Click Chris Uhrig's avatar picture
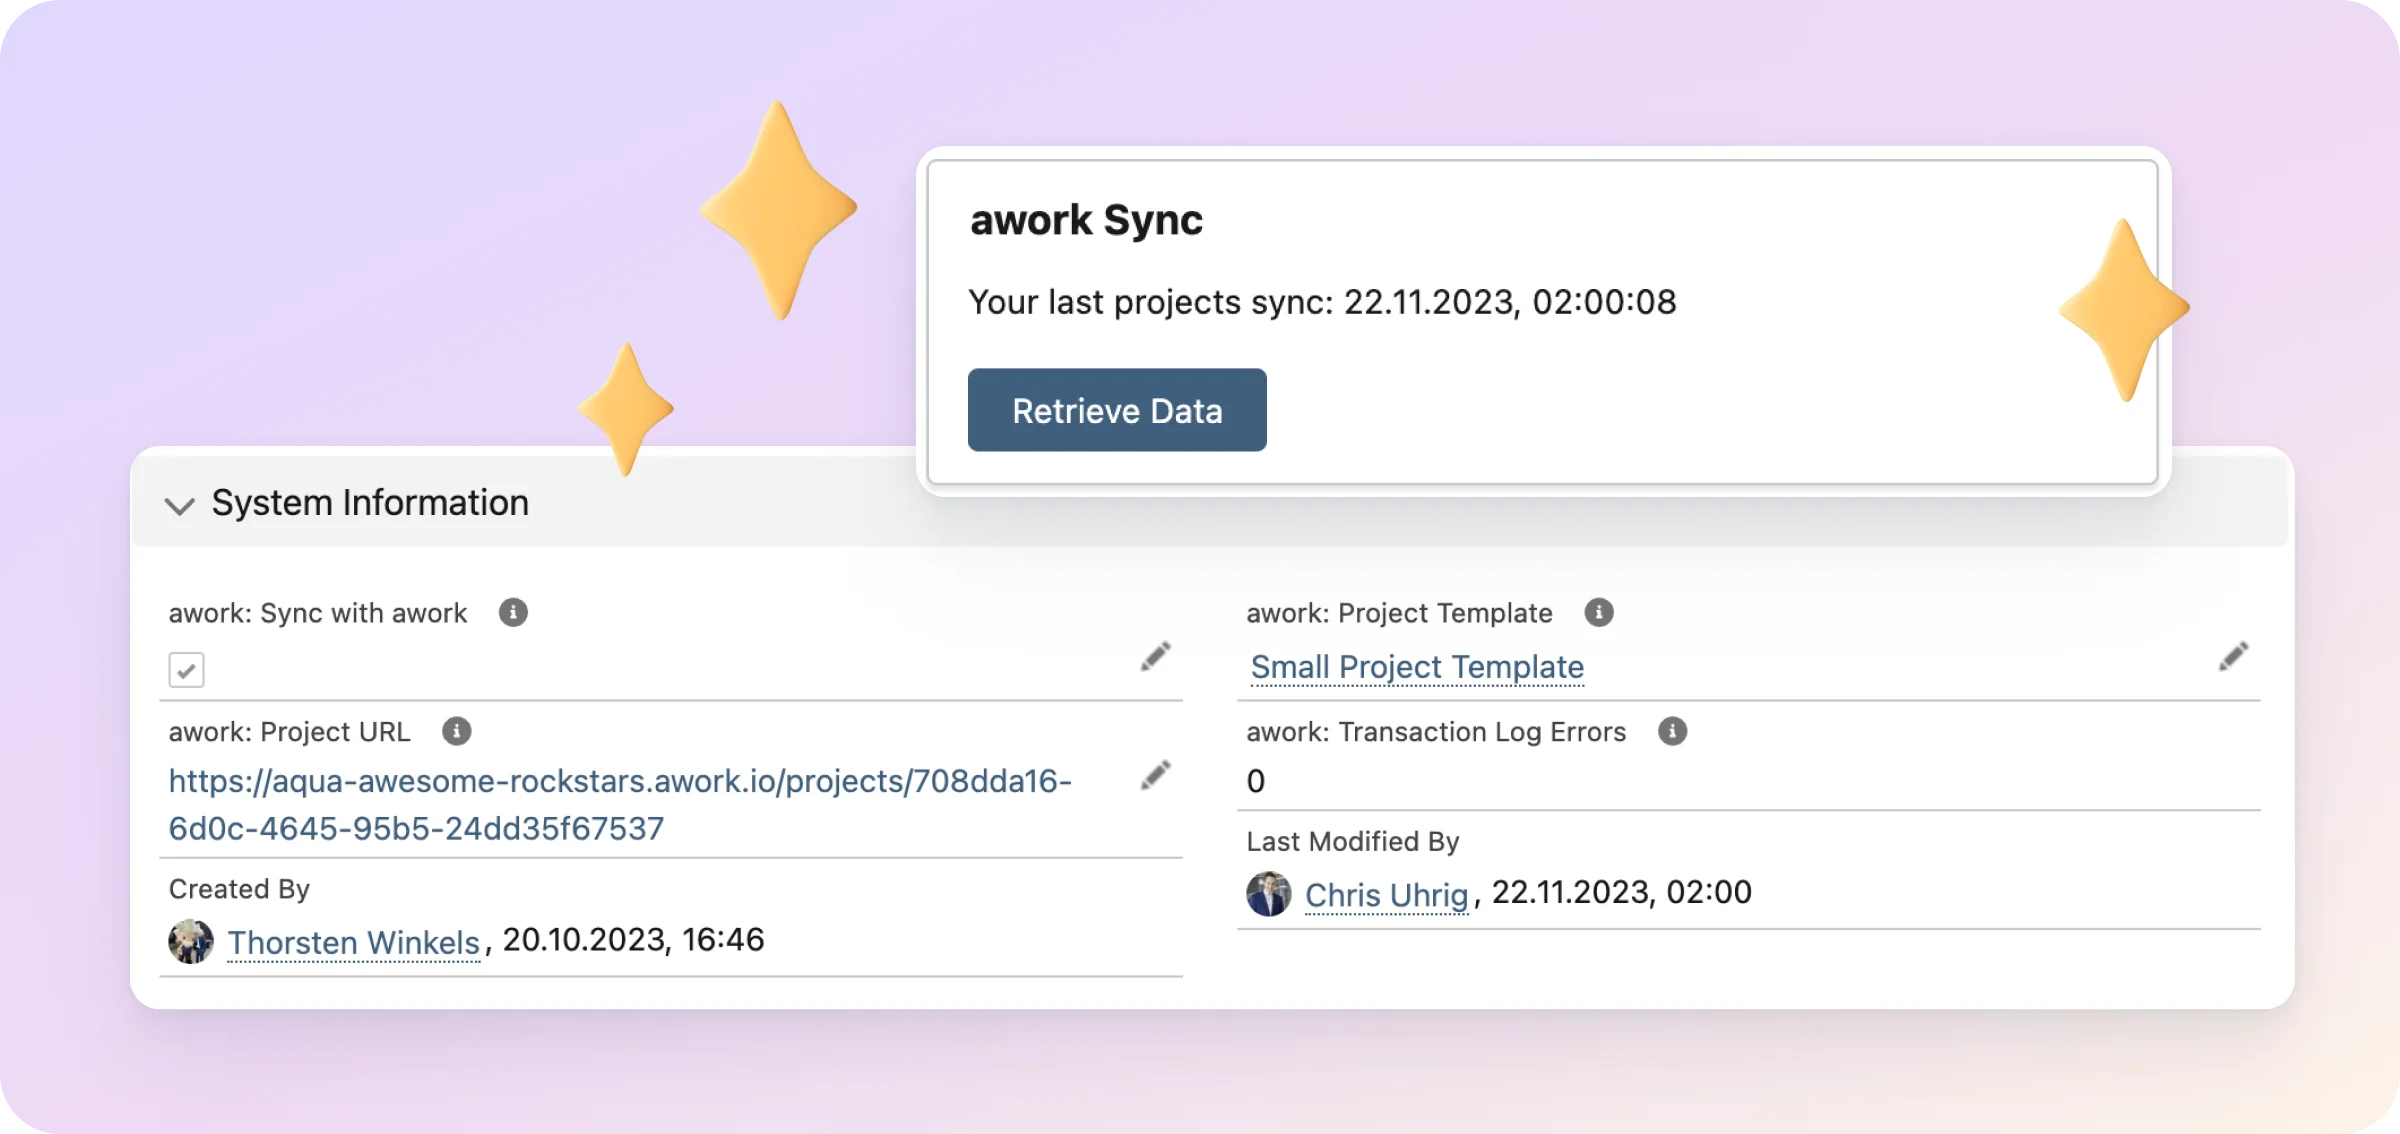This screenshot has width=2400, height=1134. [1268, 893]
